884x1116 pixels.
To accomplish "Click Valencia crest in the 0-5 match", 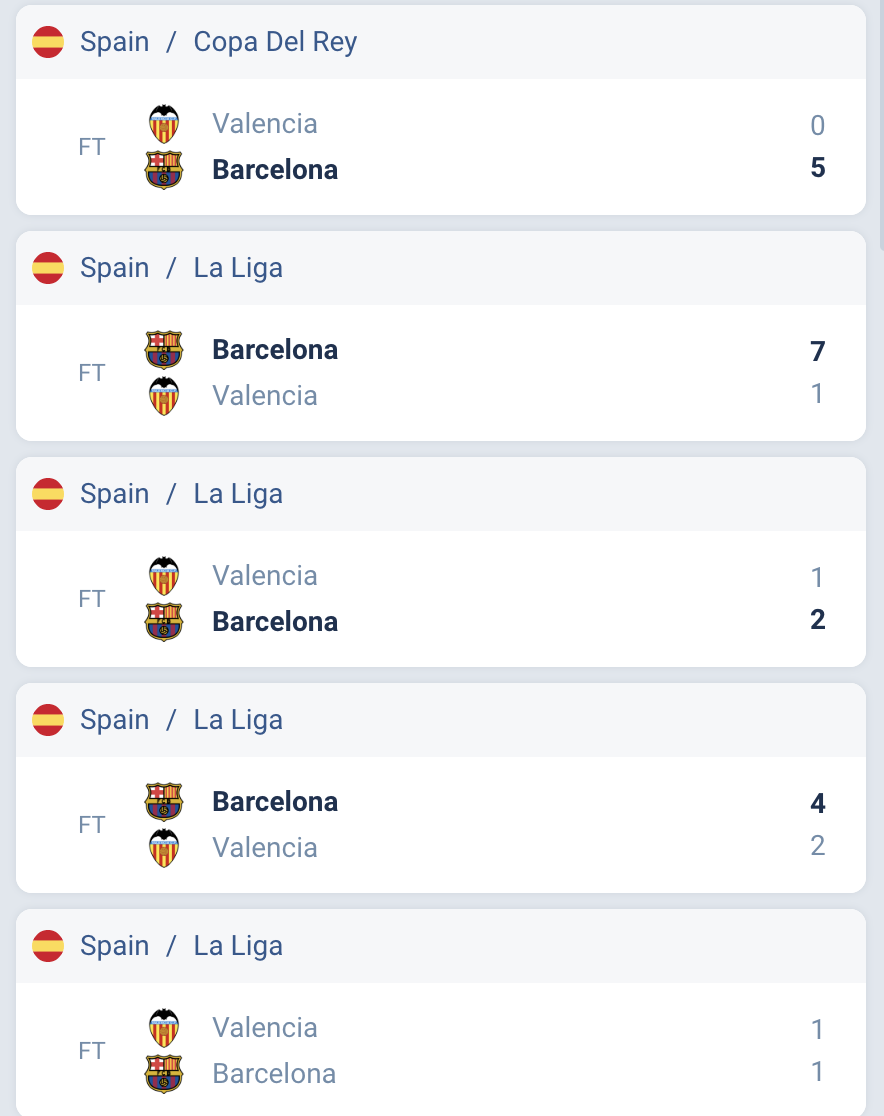I will pos(164,124).
